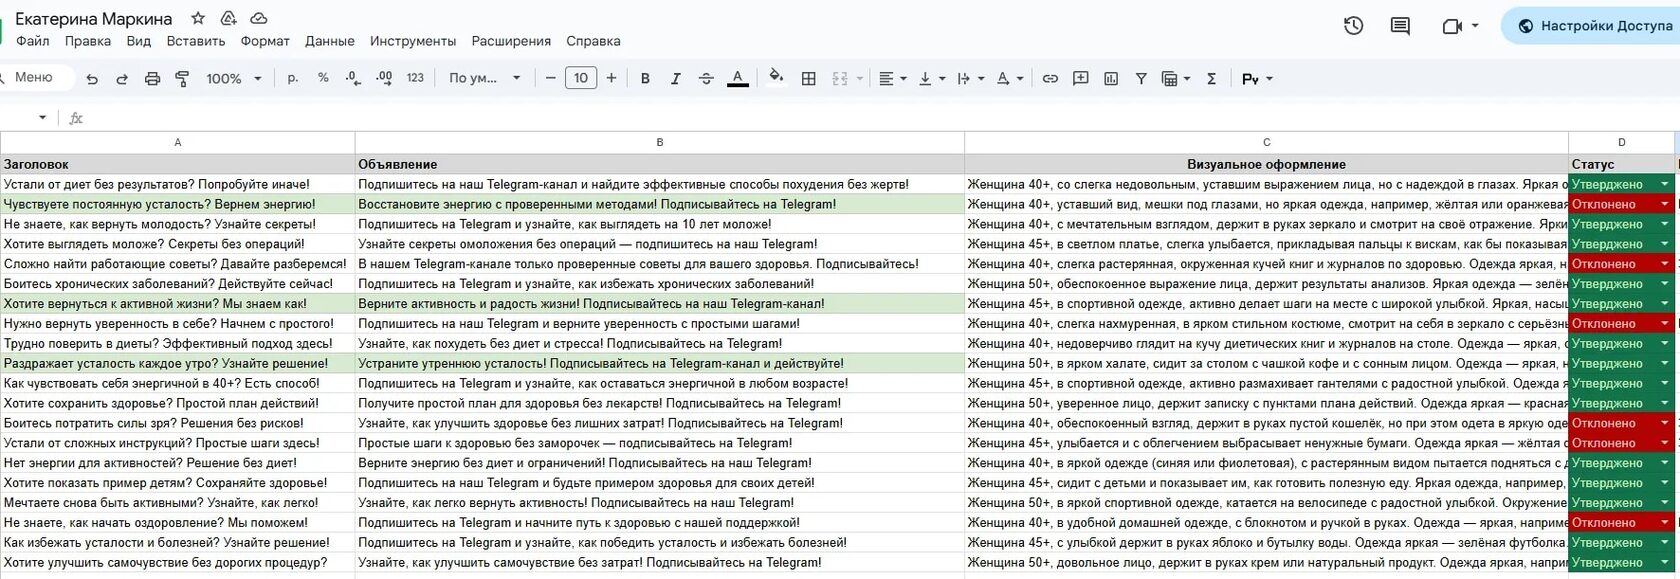
Task: Redo the last action
Action: 122,78
